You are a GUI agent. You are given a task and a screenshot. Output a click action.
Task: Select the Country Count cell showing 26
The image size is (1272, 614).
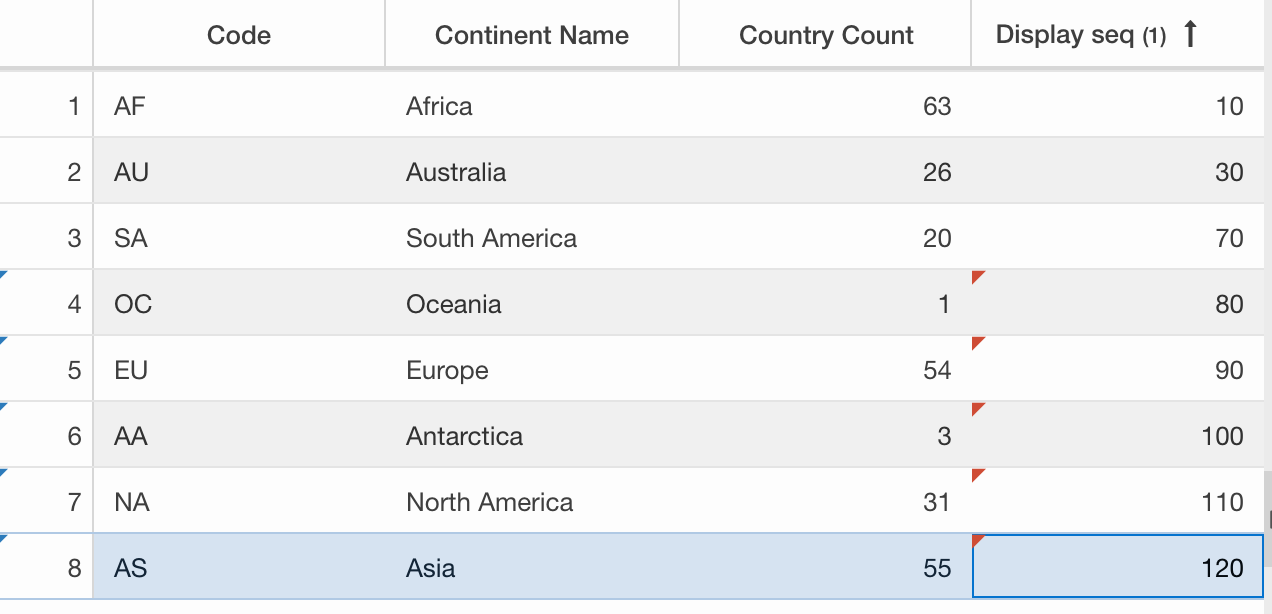pyautogui.click(x=825, y=171)
